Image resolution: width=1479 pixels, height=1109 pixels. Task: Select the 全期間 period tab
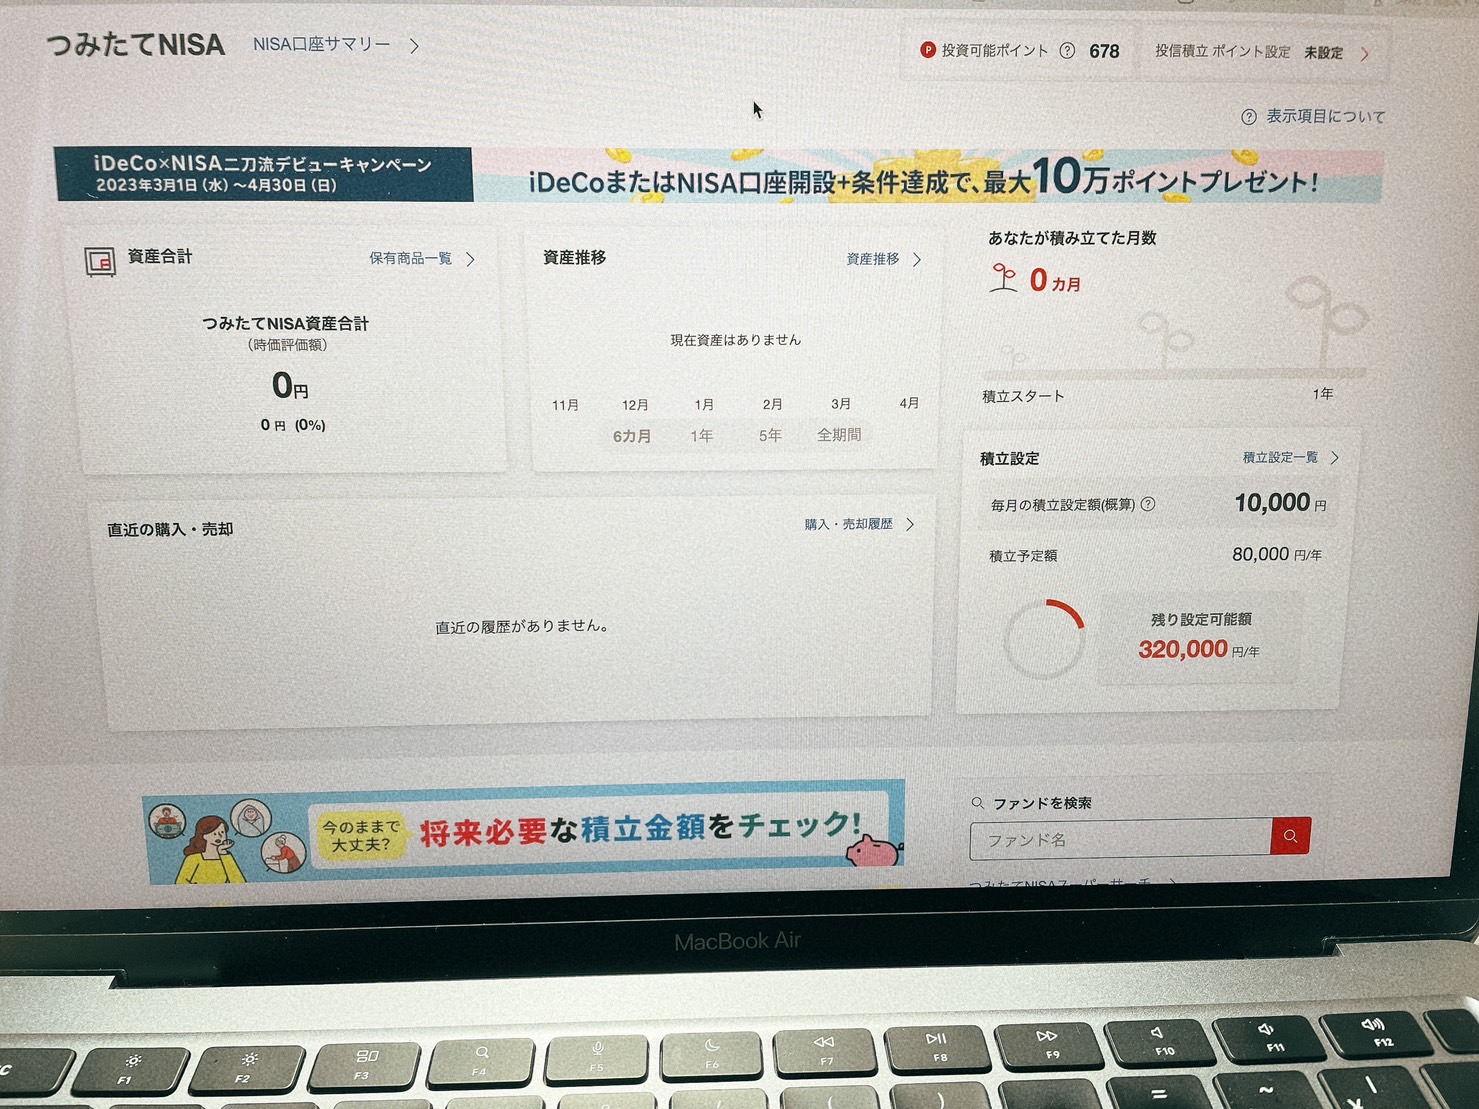tap(839, 434)
